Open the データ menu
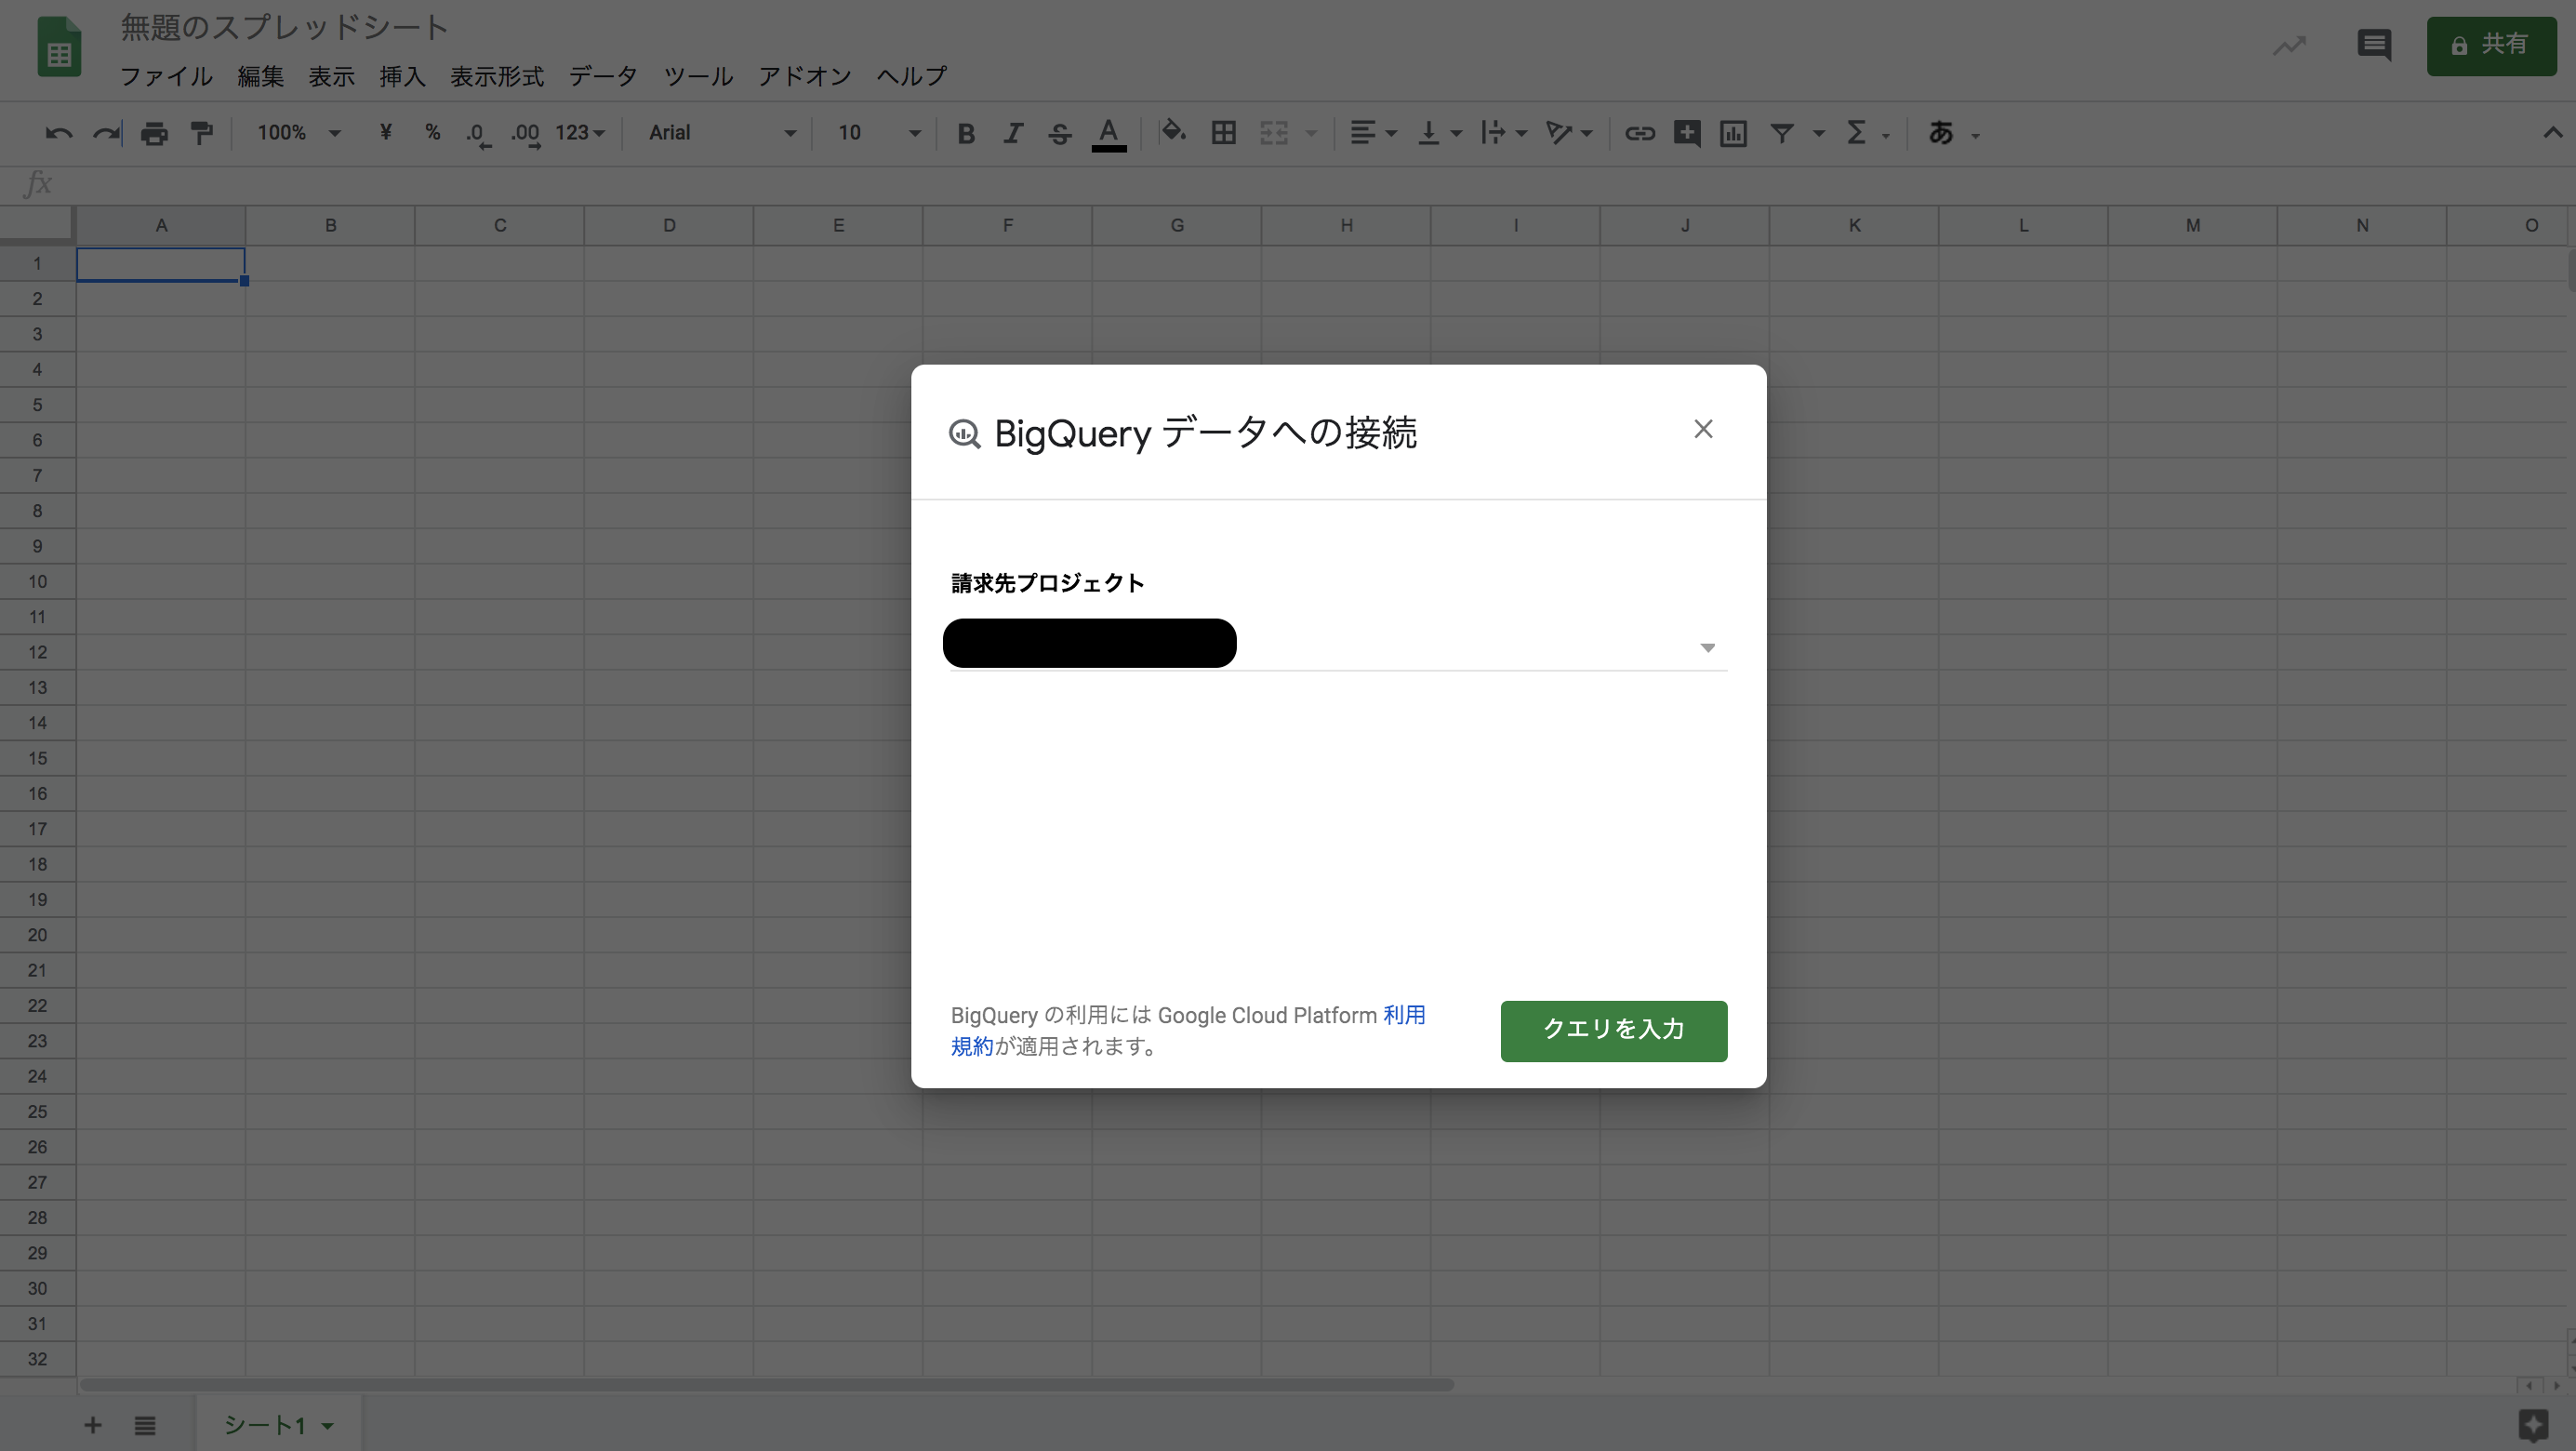 (603, 76)
